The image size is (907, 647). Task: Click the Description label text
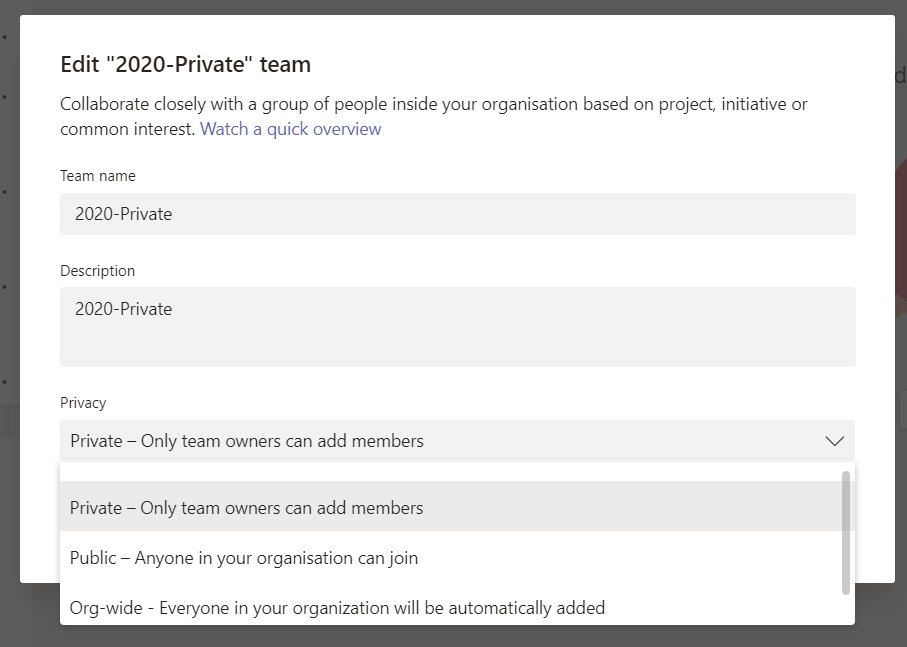point(97,271)
